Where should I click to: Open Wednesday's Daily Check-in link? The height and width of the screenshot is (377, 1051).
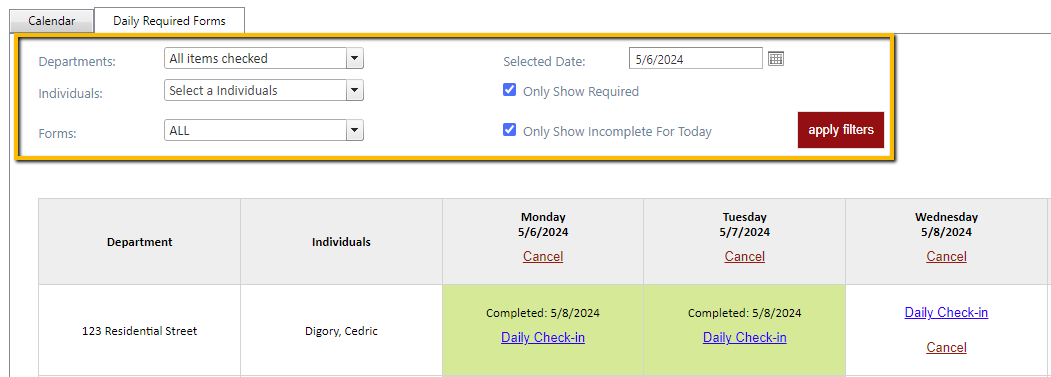946,313
